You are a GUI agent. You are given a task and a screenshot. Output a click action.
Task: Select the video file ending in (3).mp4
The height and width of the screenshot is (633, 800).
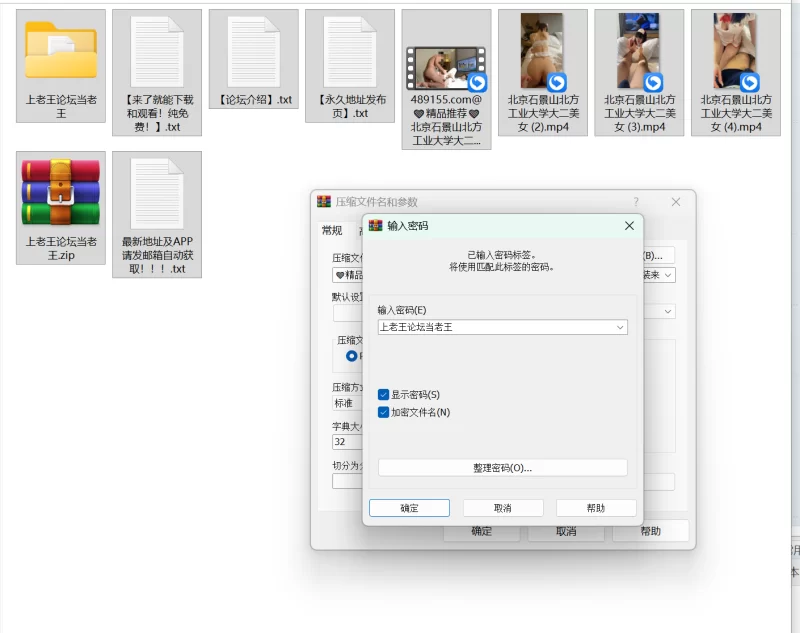(639, 51)
